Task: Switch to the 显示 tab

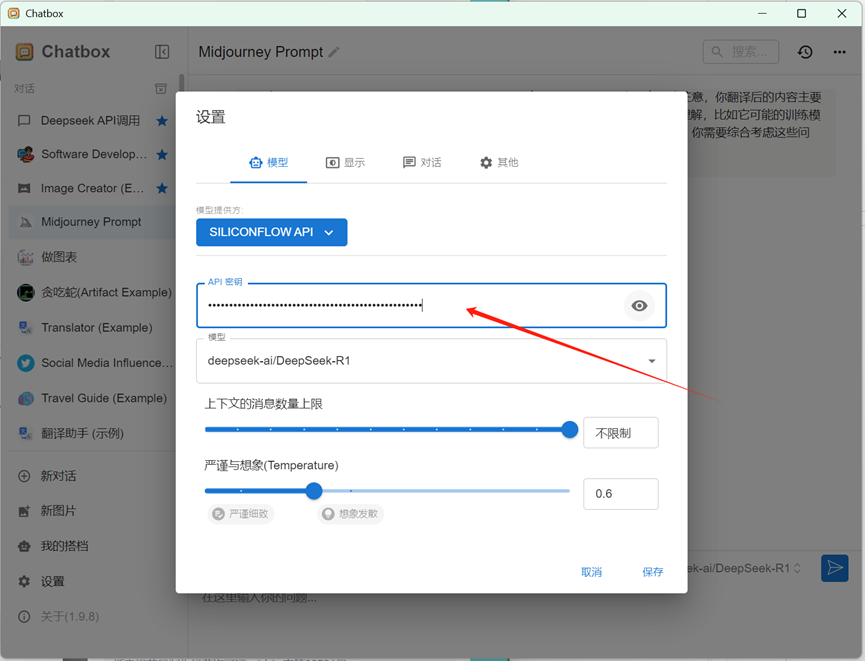Action: pyautogui.click(x=345, y=162)
